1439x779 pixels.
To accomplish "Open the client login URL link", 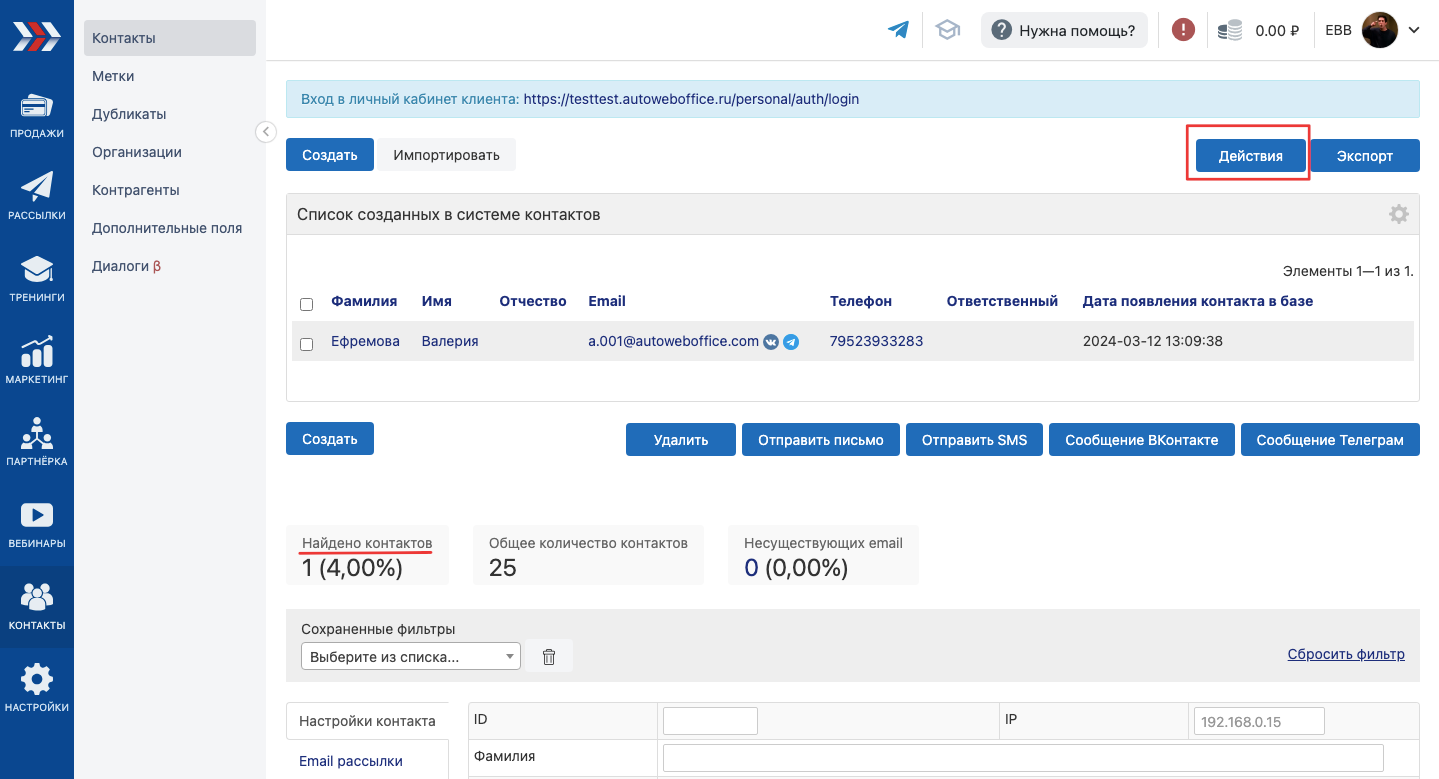I will point(691,99).
